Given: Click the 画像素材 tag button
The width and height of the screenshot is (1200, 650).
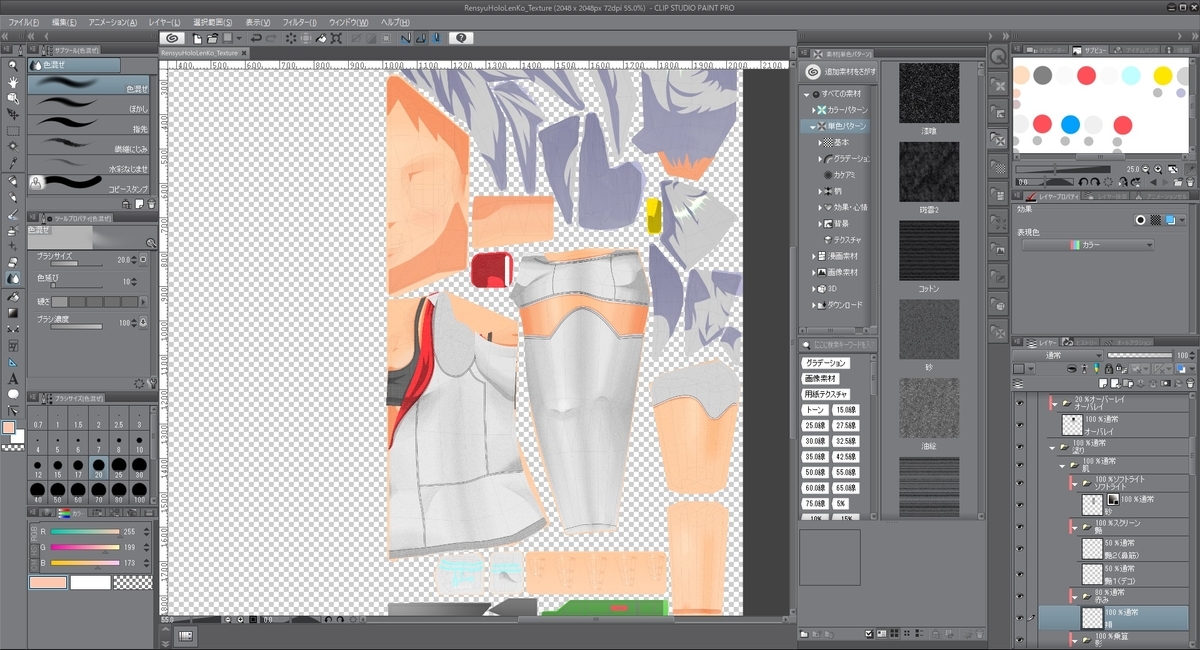Looking at the screenshot, I should (x=819, y=379).
